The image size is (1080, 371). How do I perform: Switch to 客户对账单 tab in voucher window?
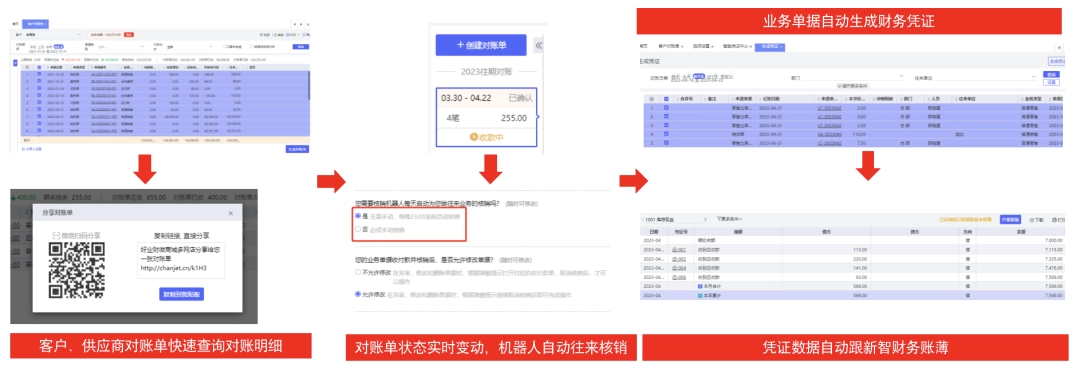pos(669,45)
